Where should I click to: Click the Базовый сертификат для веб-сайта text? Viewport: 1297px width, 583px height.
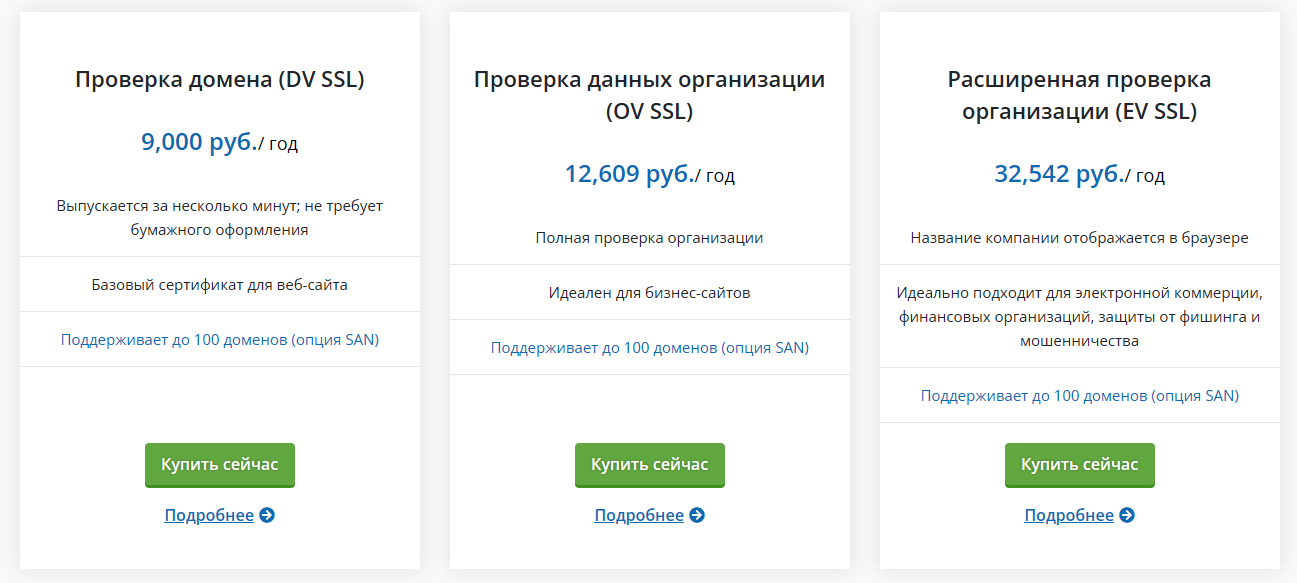[220, 285]
